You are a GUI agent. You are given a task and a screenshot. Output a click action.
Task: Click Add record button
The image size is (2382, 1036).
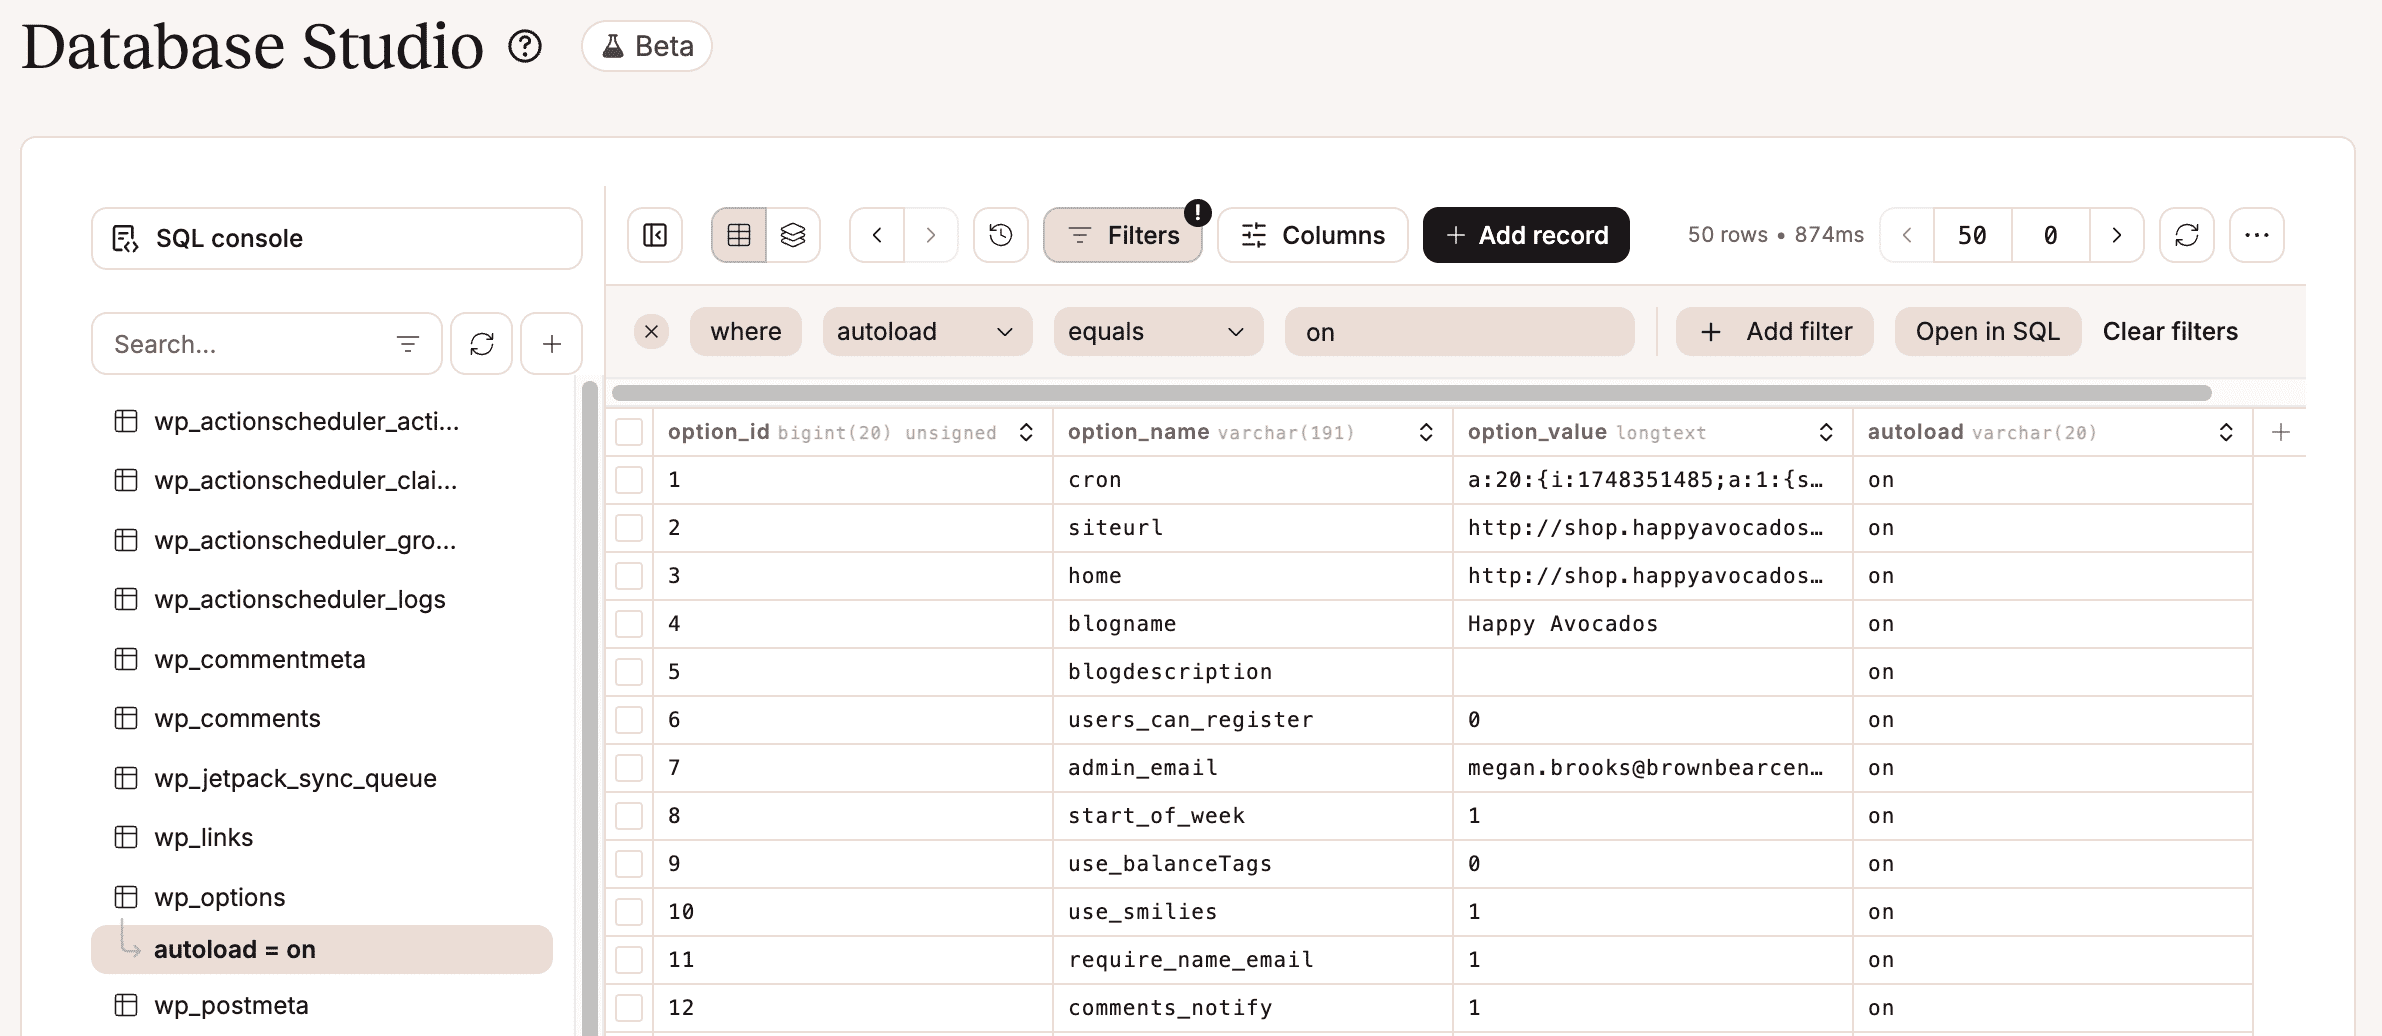point(1526,235)
